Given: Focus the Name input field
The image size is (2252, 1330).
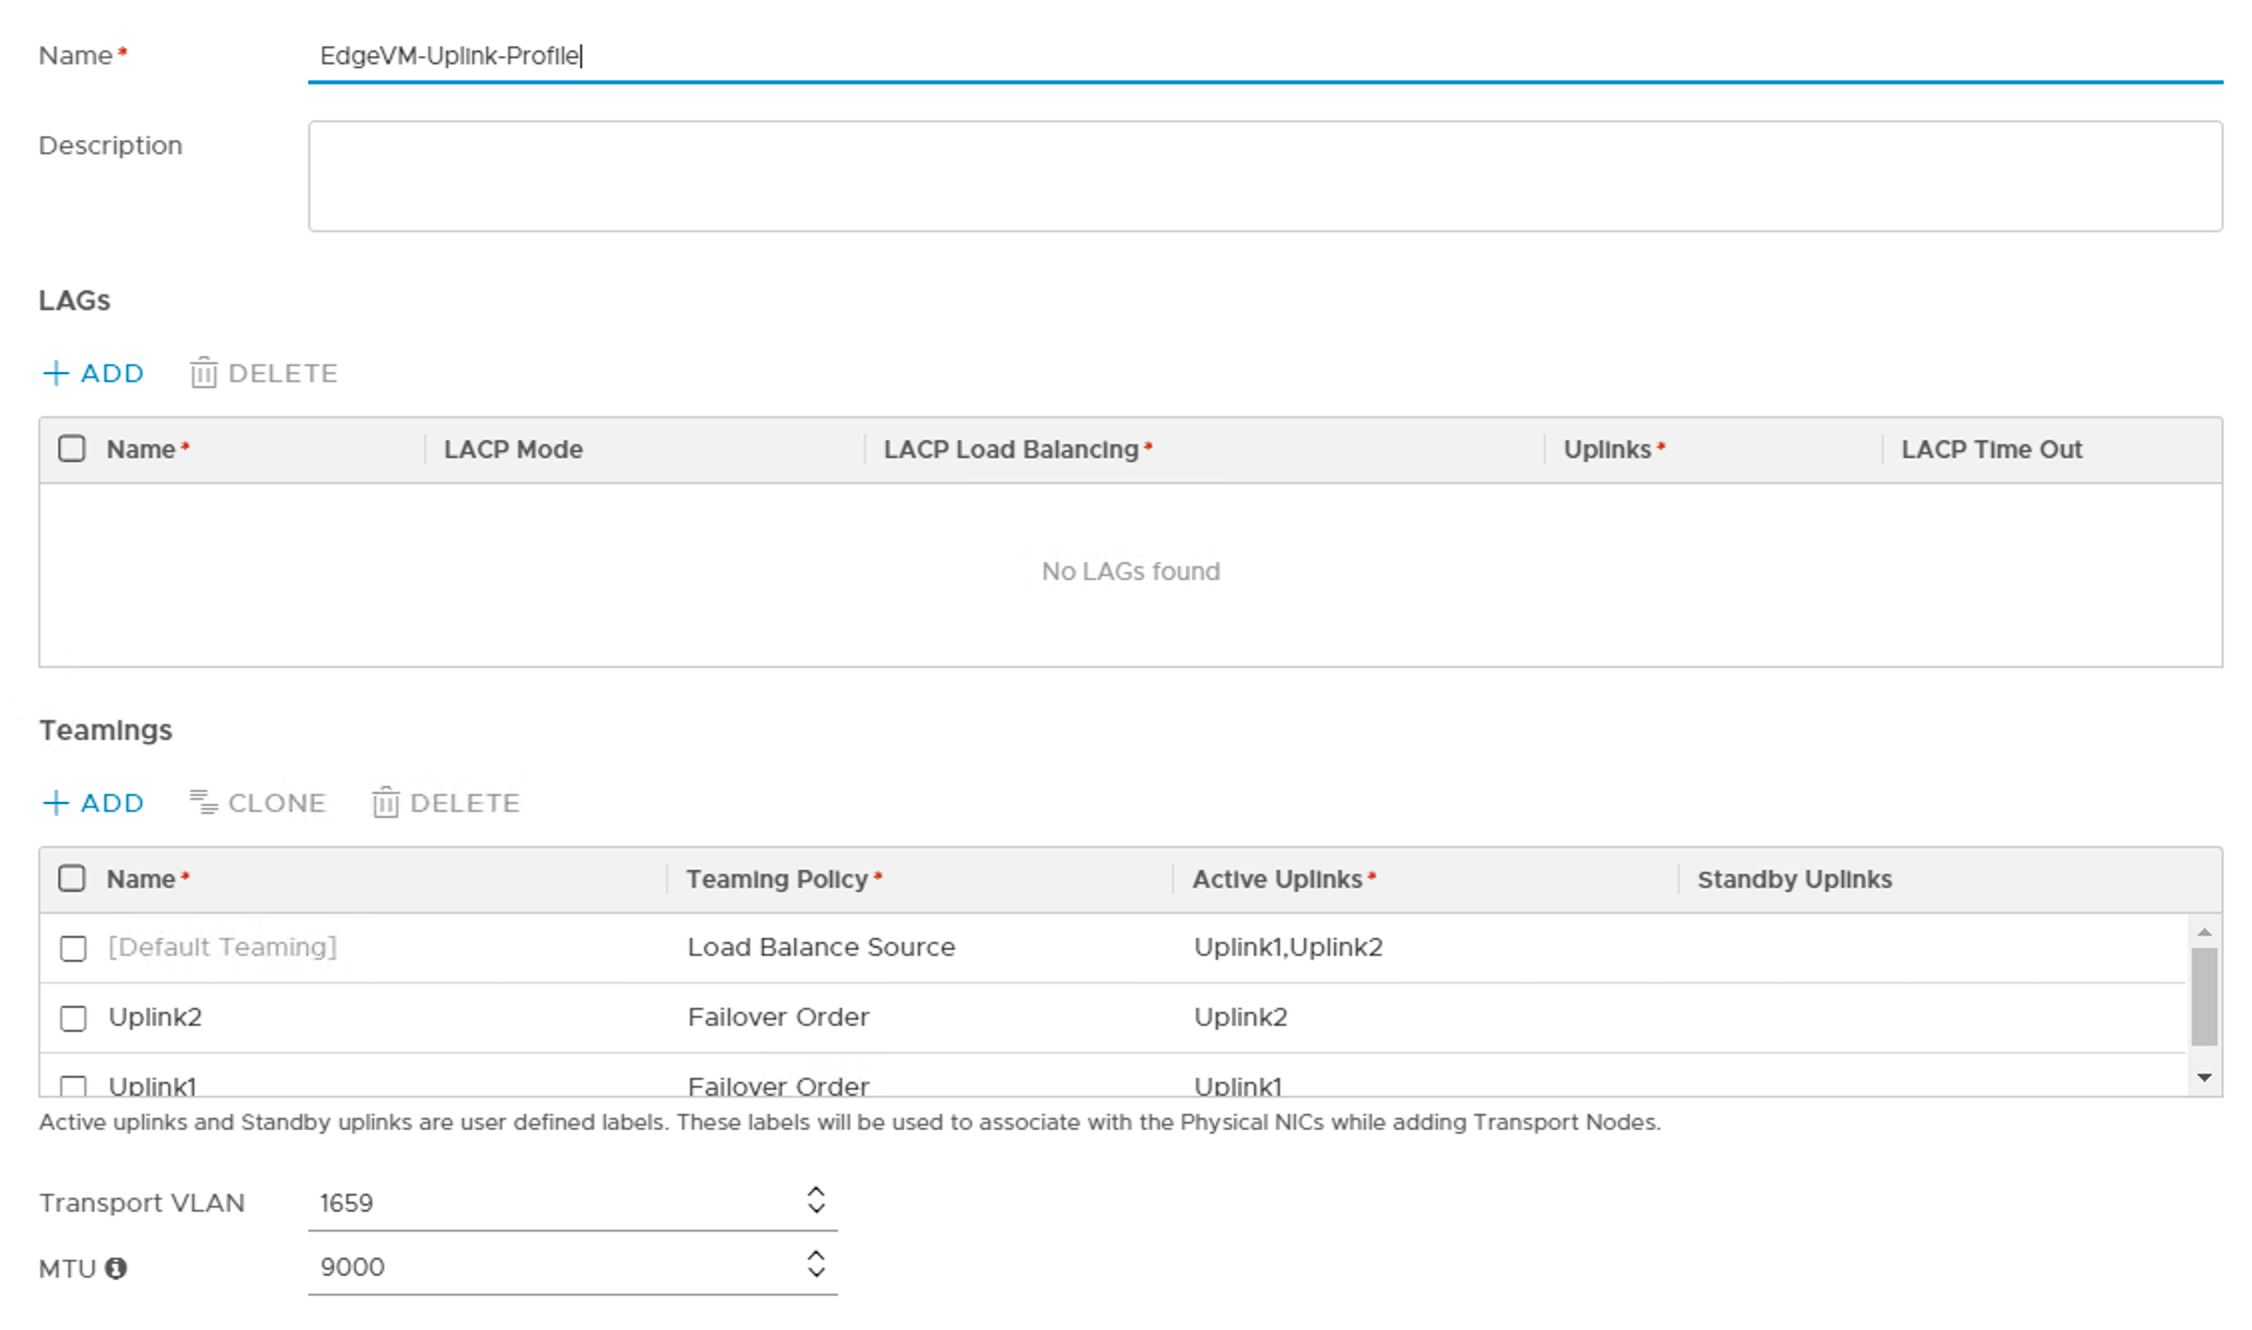Looking at the screenshot, I should pos(1264,56).
